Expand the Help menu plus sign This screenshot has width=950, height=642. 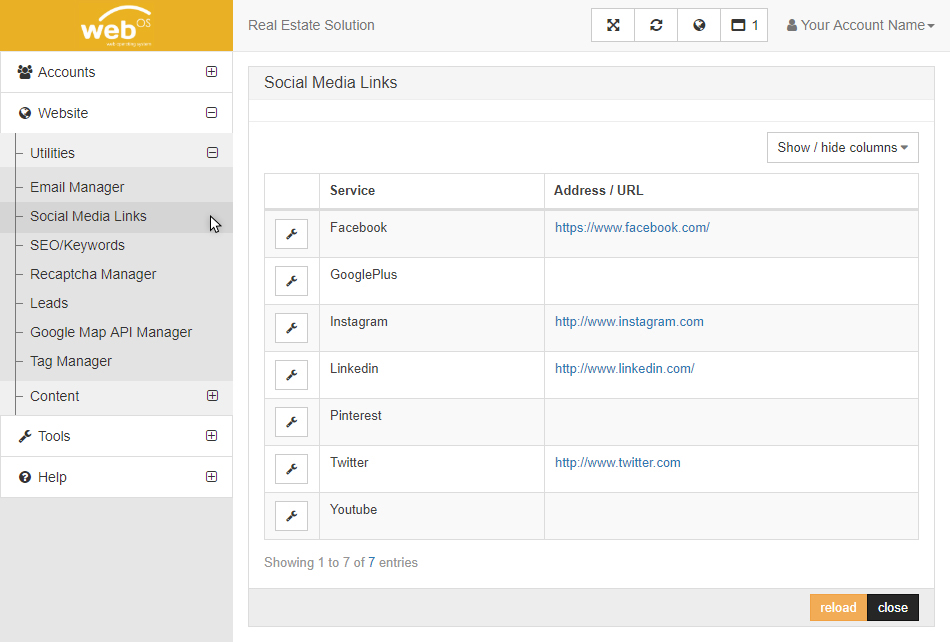pos(211,477)
